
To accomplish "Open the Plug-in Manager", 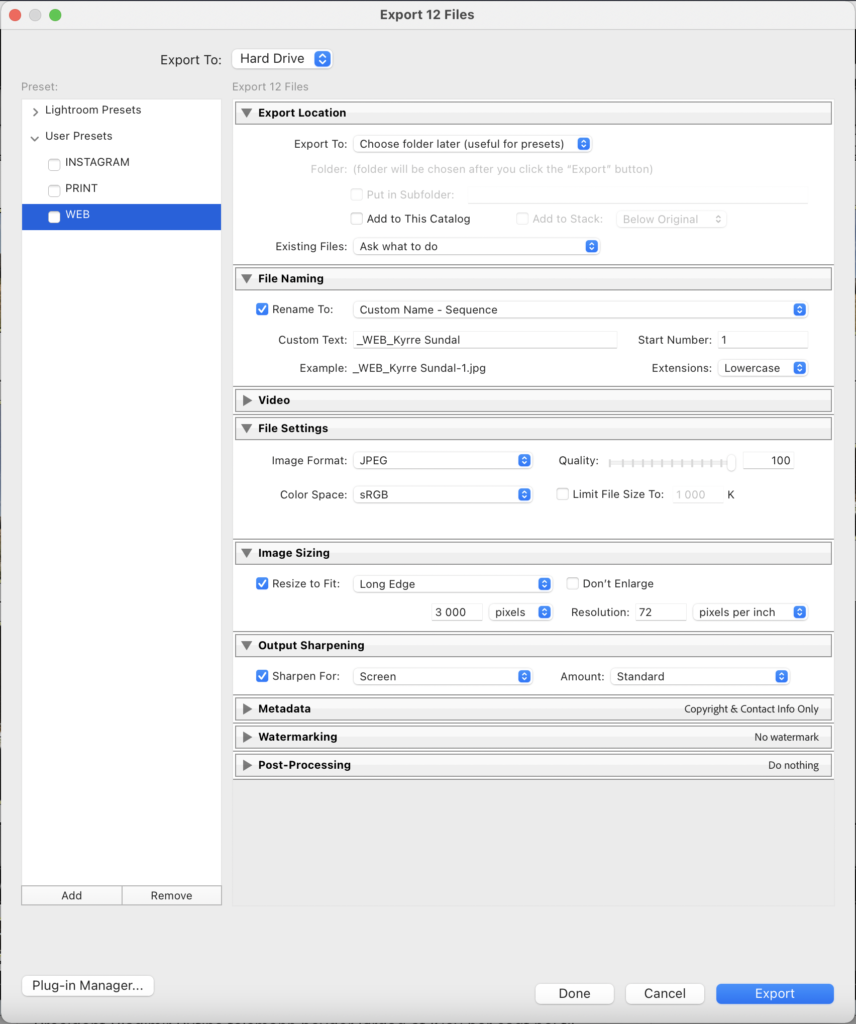I will 87,986.
